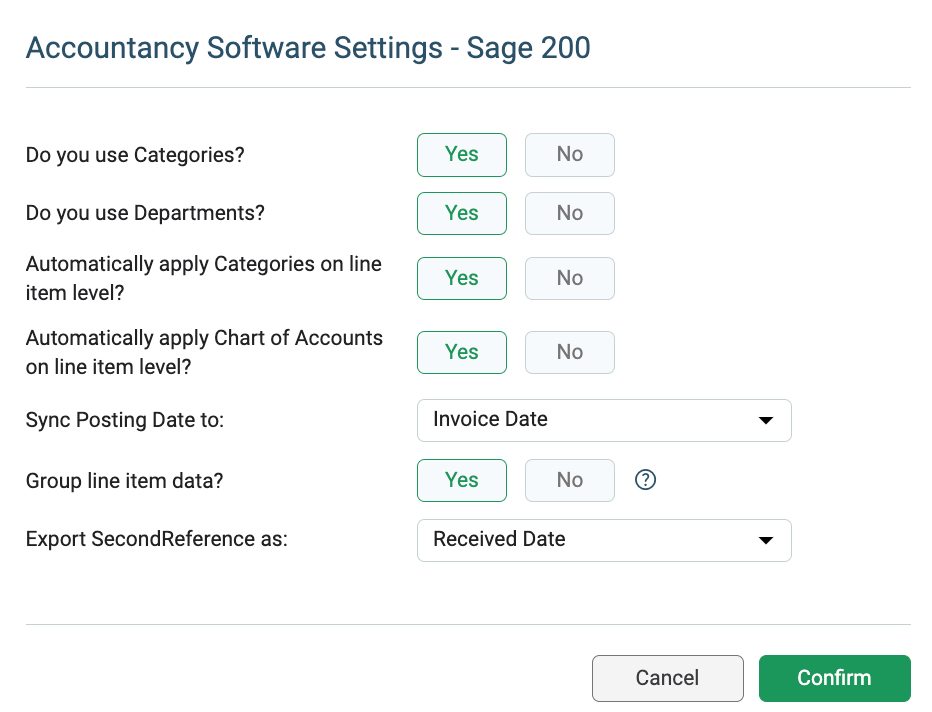Image resolution: width=932 pixels, height=712 pixels.
Task: Select Yes for Do you use Categories
Action: click(x=462, y=155)
